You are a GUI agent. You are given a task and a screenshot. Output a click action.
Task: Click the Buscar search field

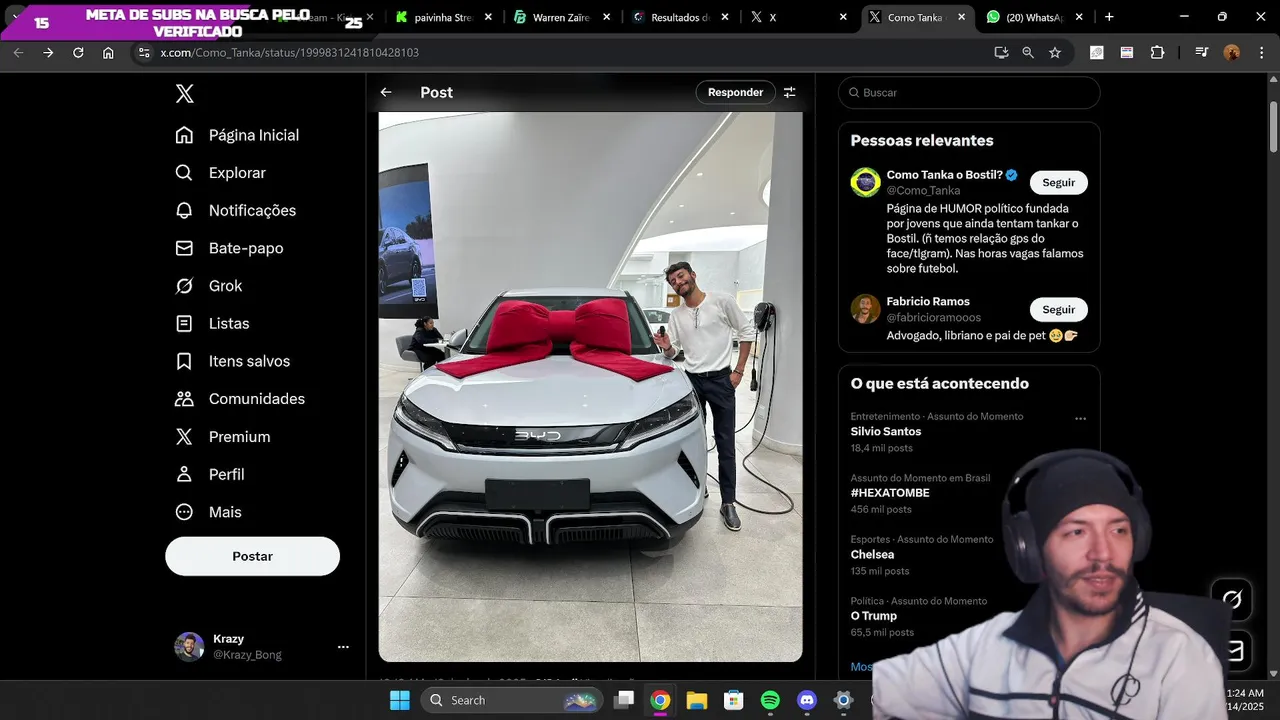[969, 92]
